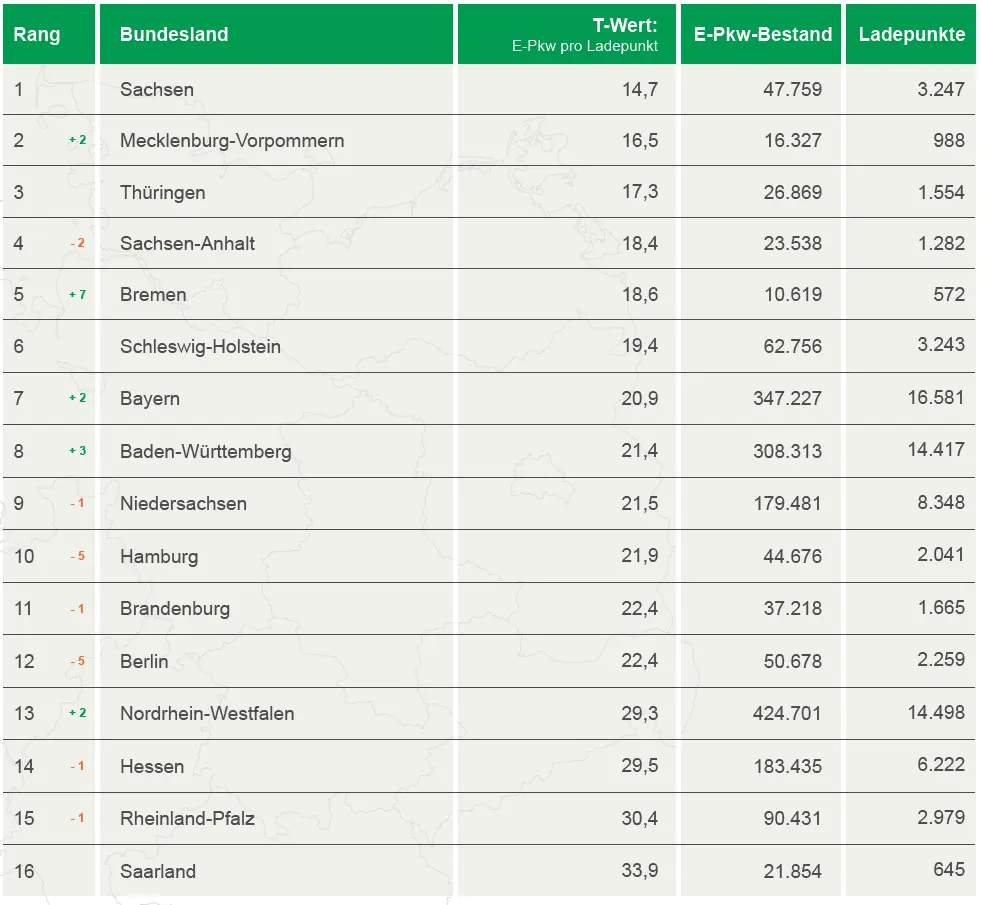Select the Thüringen state name
This screenshot has width=981, height=905.
click(162, 192)
